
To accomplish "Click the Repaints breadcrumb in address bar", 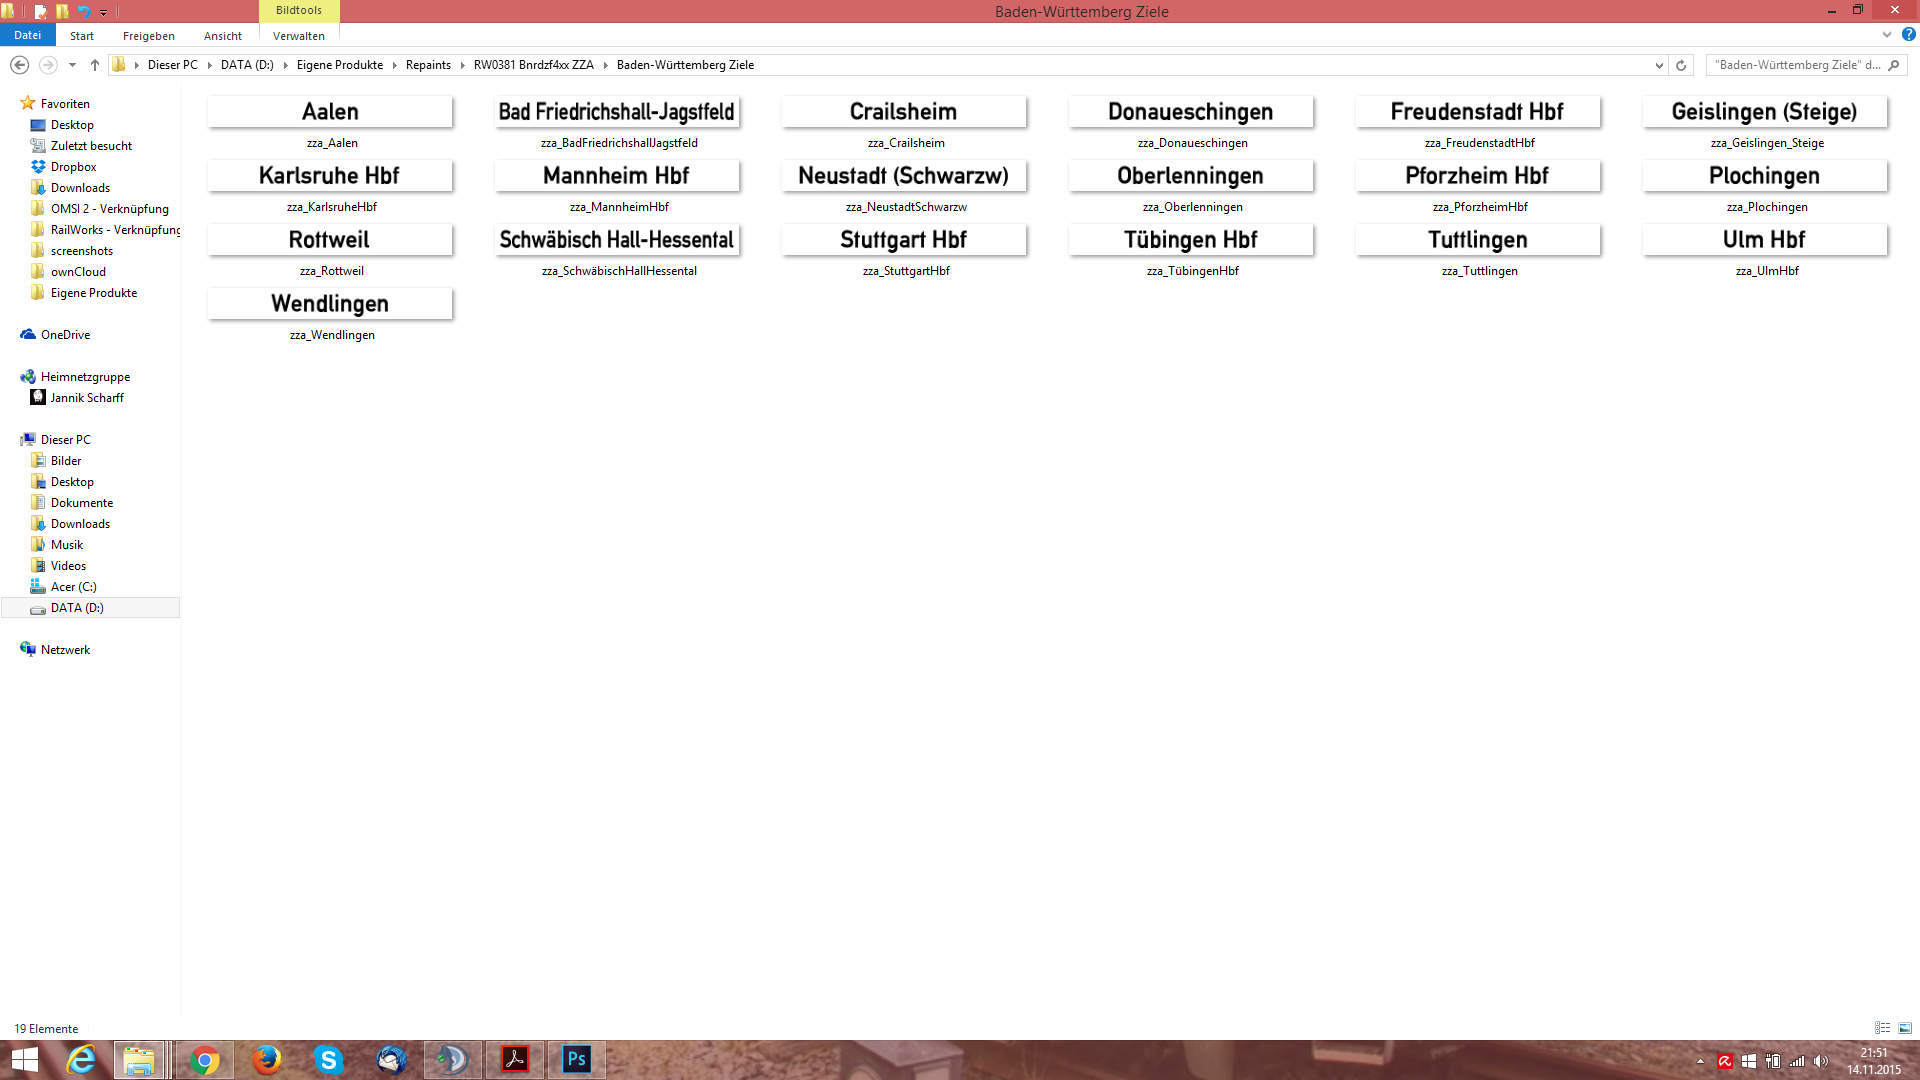I will click(428, 65).
